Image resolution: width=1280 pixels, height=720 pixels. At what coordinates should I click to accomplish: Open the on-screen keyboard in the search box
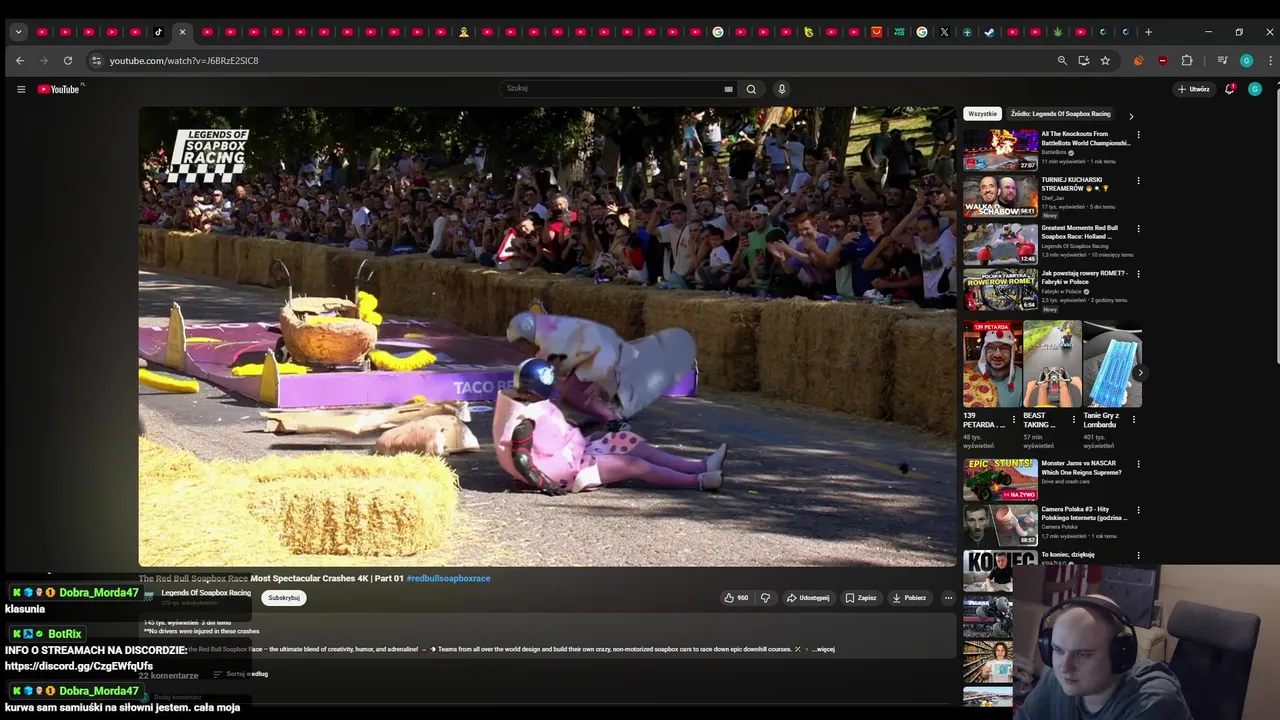[x=728, y=89]
